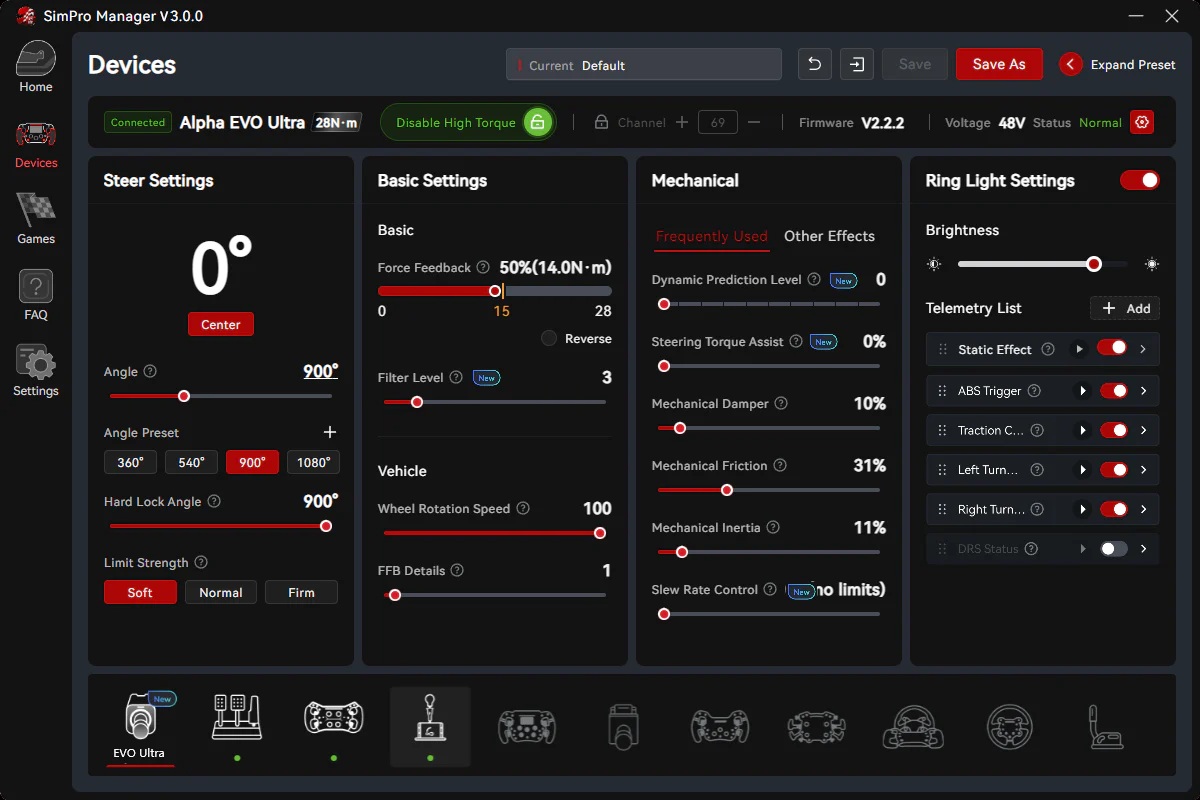Click the help icon next to Force Feedback
The image size is (1200, 800).
coord(483,268)
